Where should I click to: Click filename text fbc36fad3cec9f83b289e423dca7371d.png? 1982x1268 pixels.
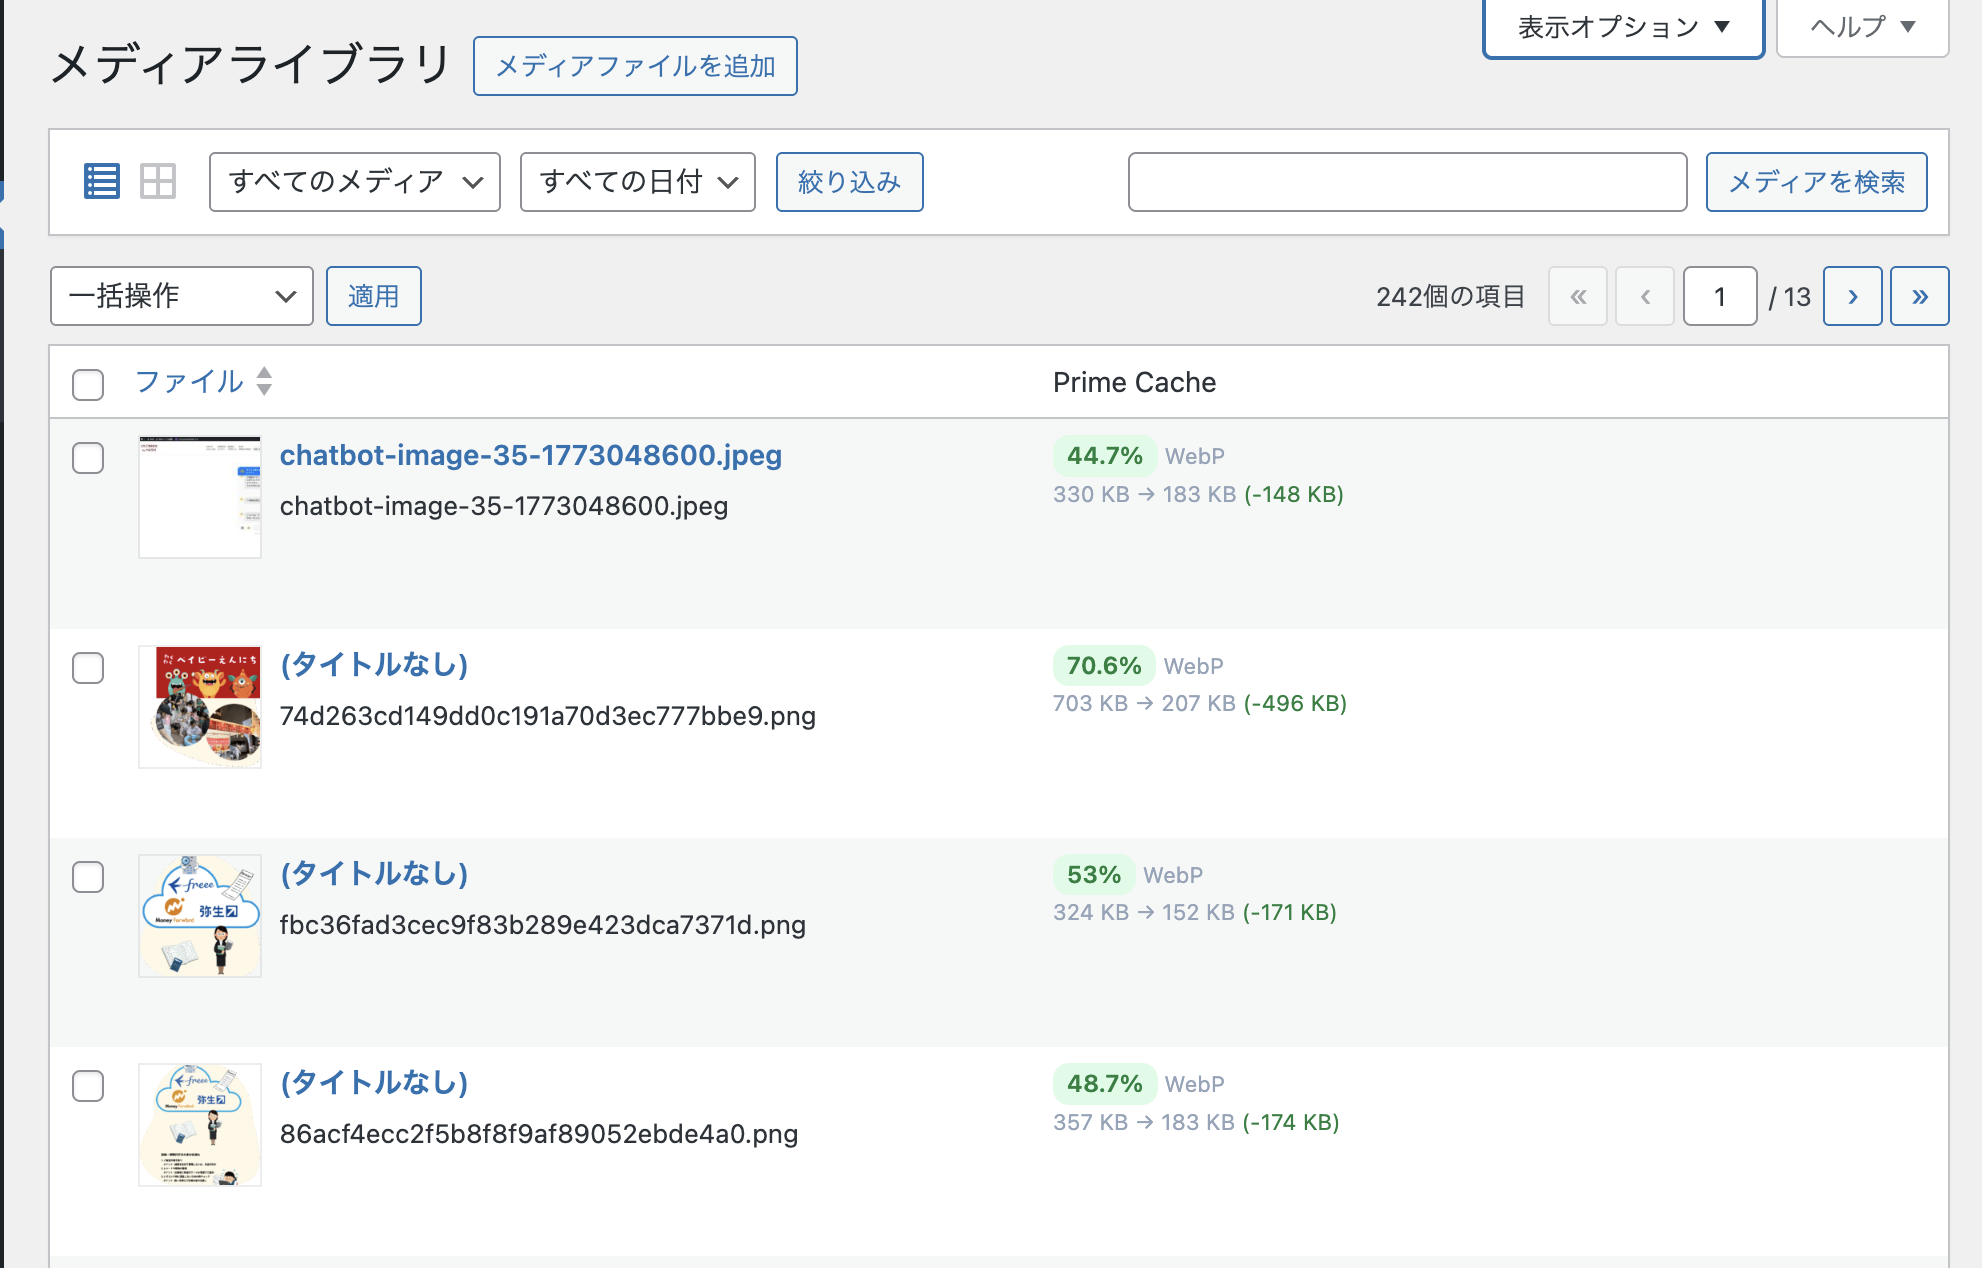coord(543,925)
